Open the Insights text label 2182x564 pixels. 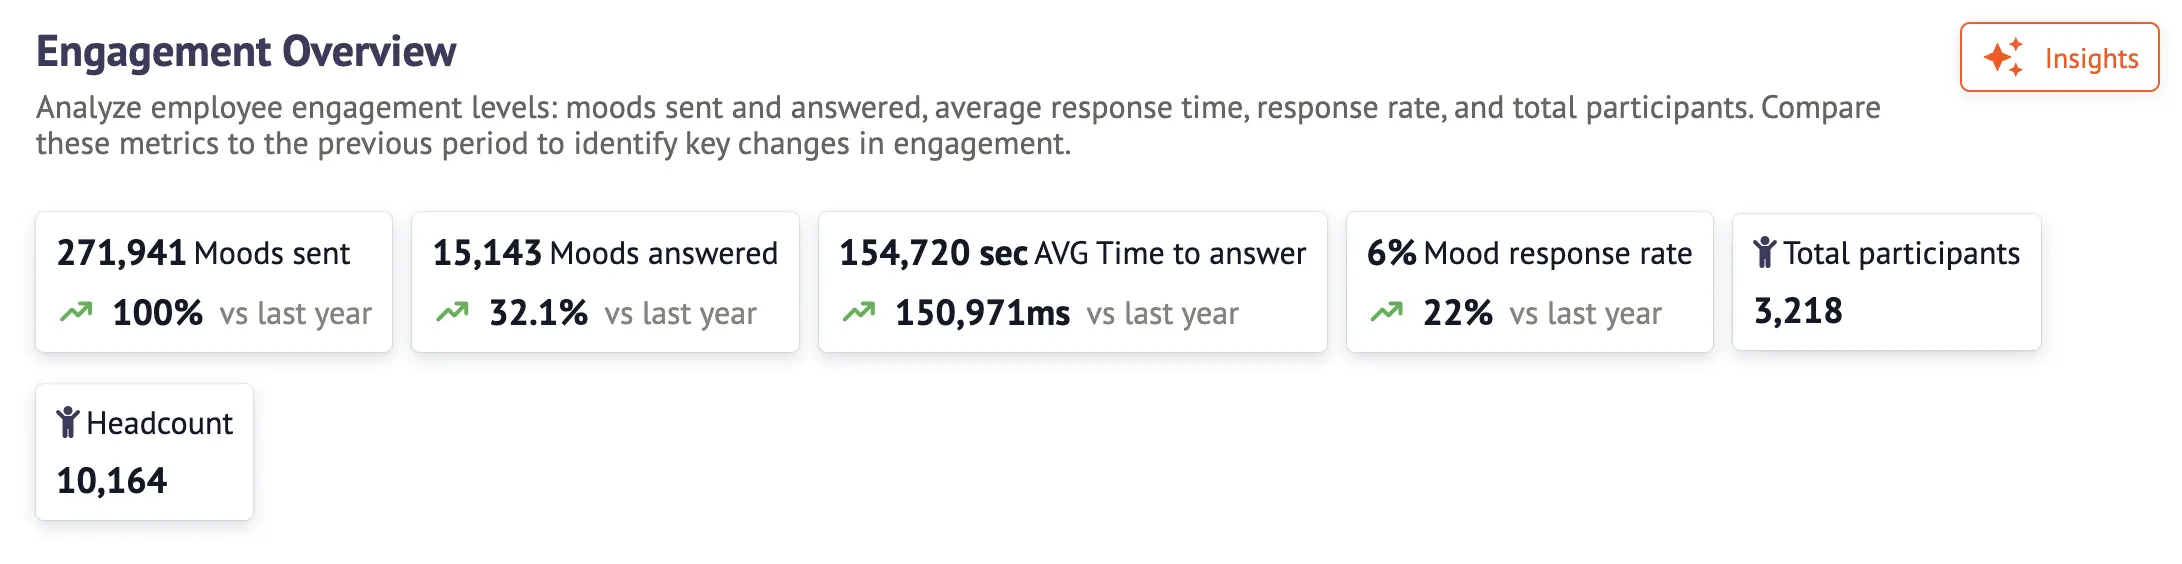tap(2091, 59)
